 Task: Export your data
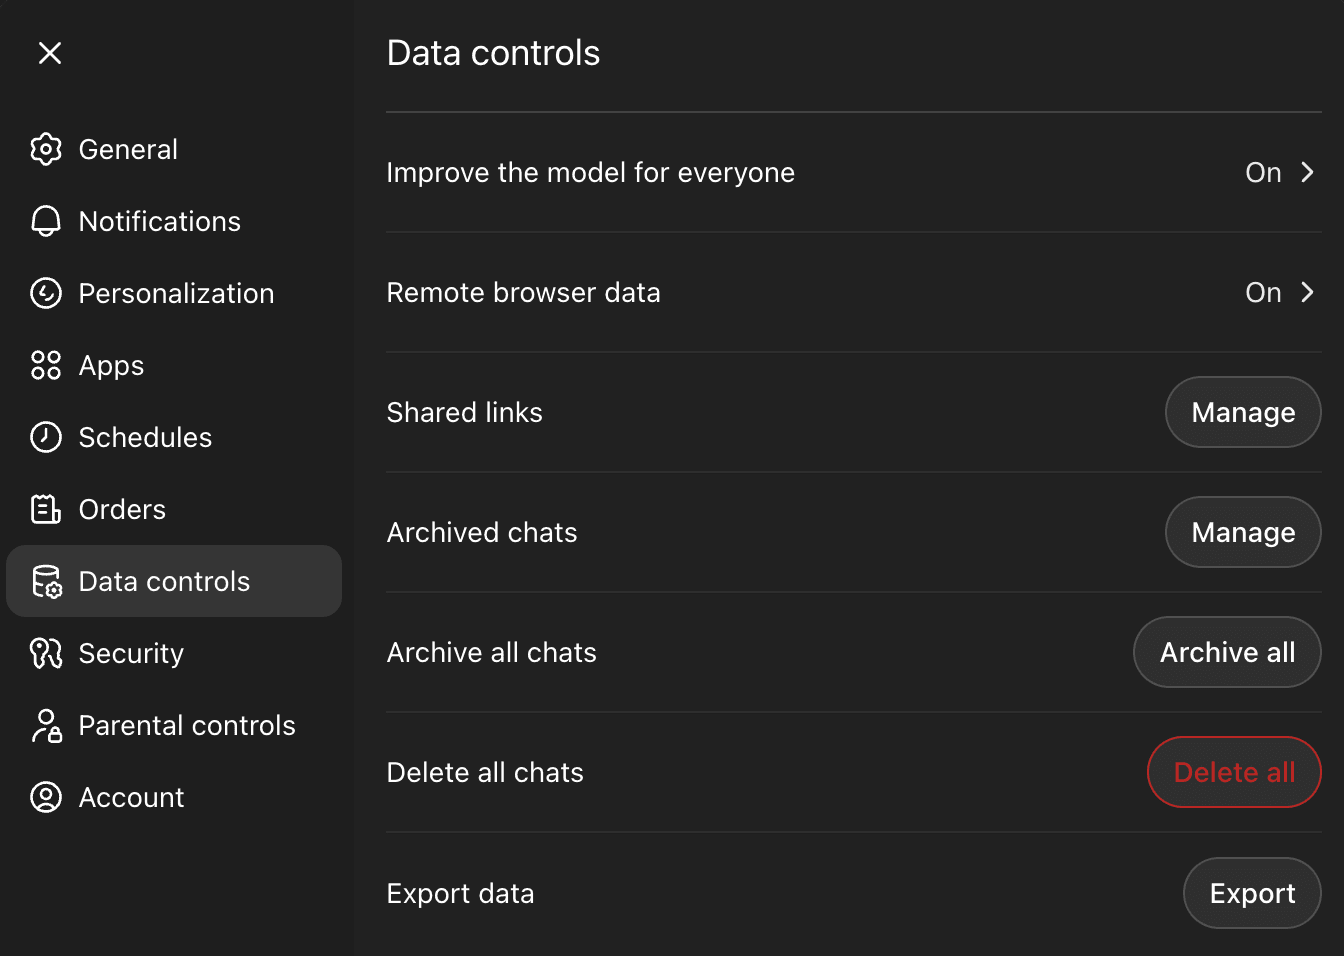point(1252,893)
